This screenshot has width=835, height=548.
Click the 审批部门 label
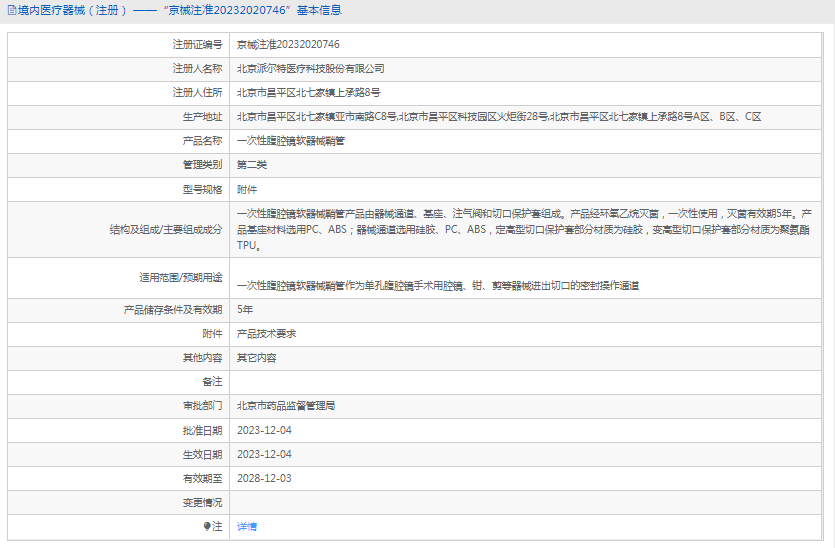[x=202, y=406]
